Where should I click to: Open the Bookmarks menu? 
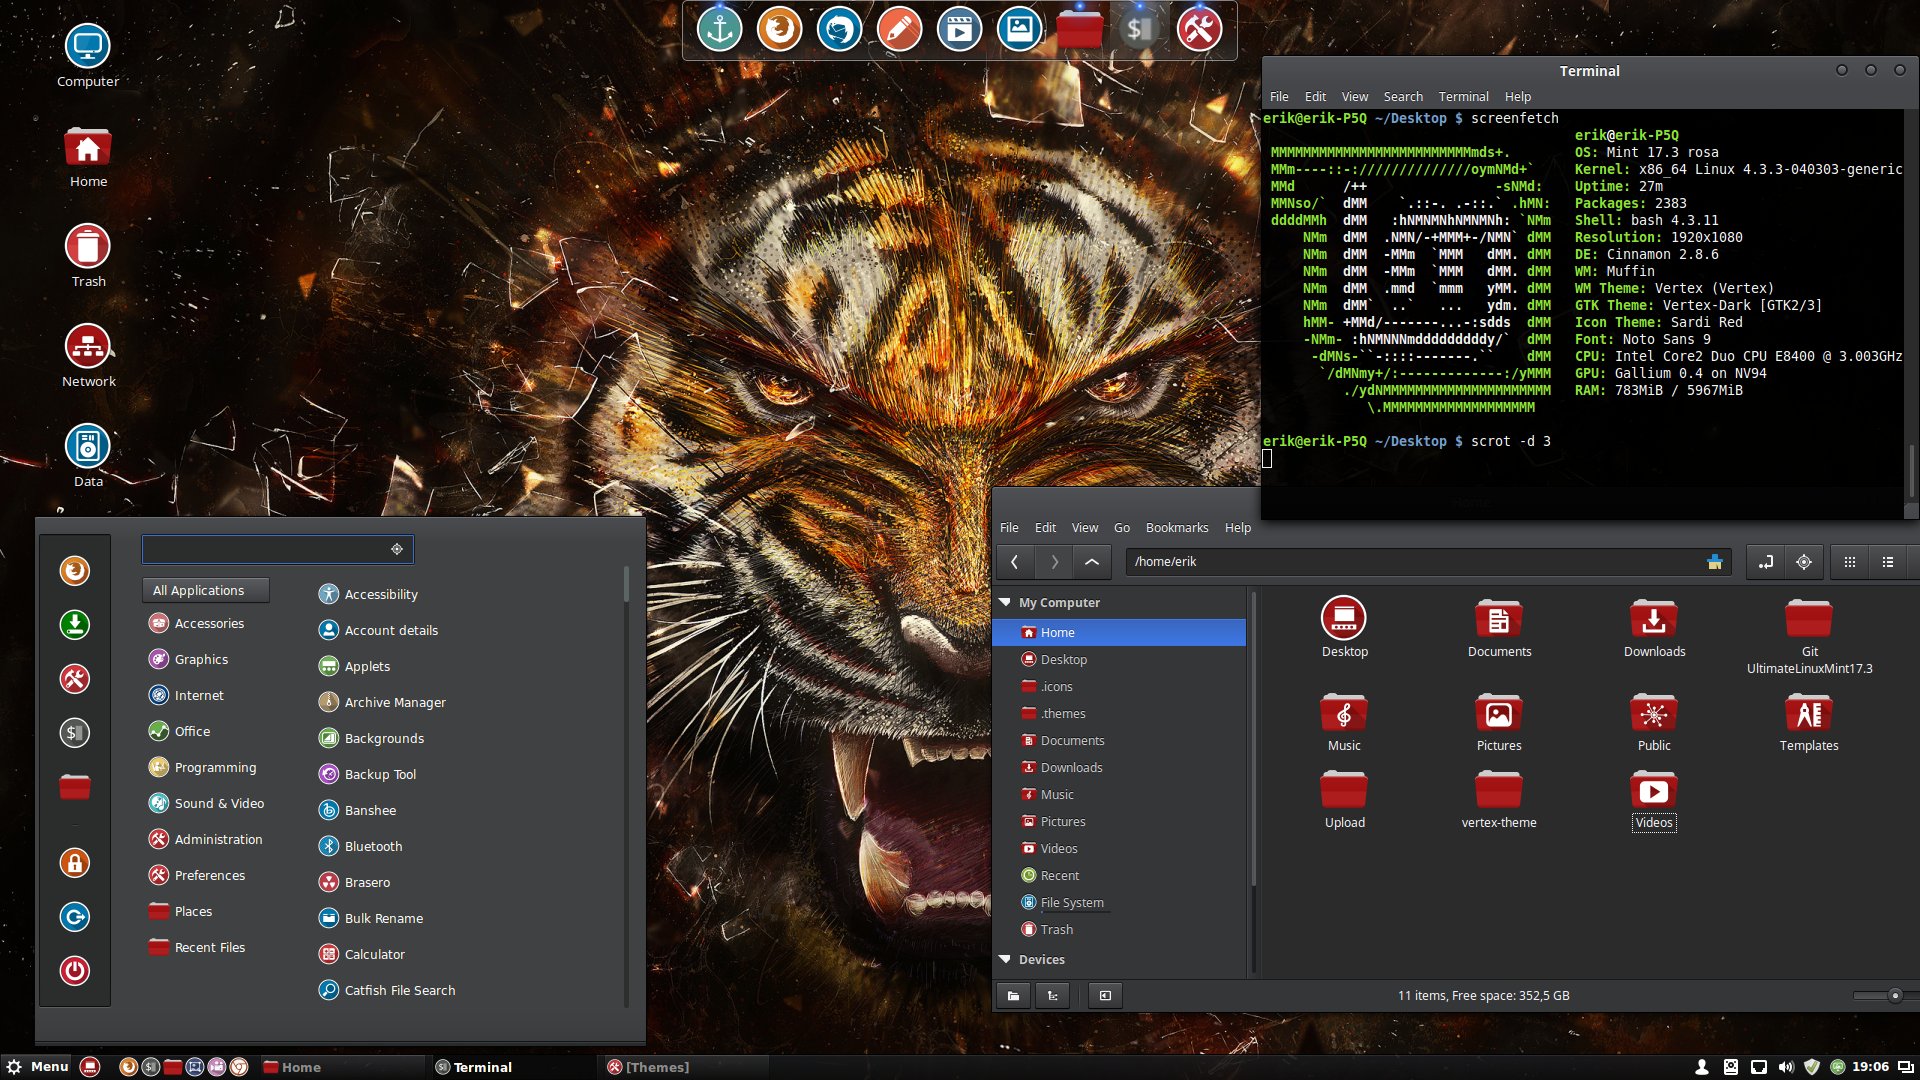click(x=1176, y=527)
